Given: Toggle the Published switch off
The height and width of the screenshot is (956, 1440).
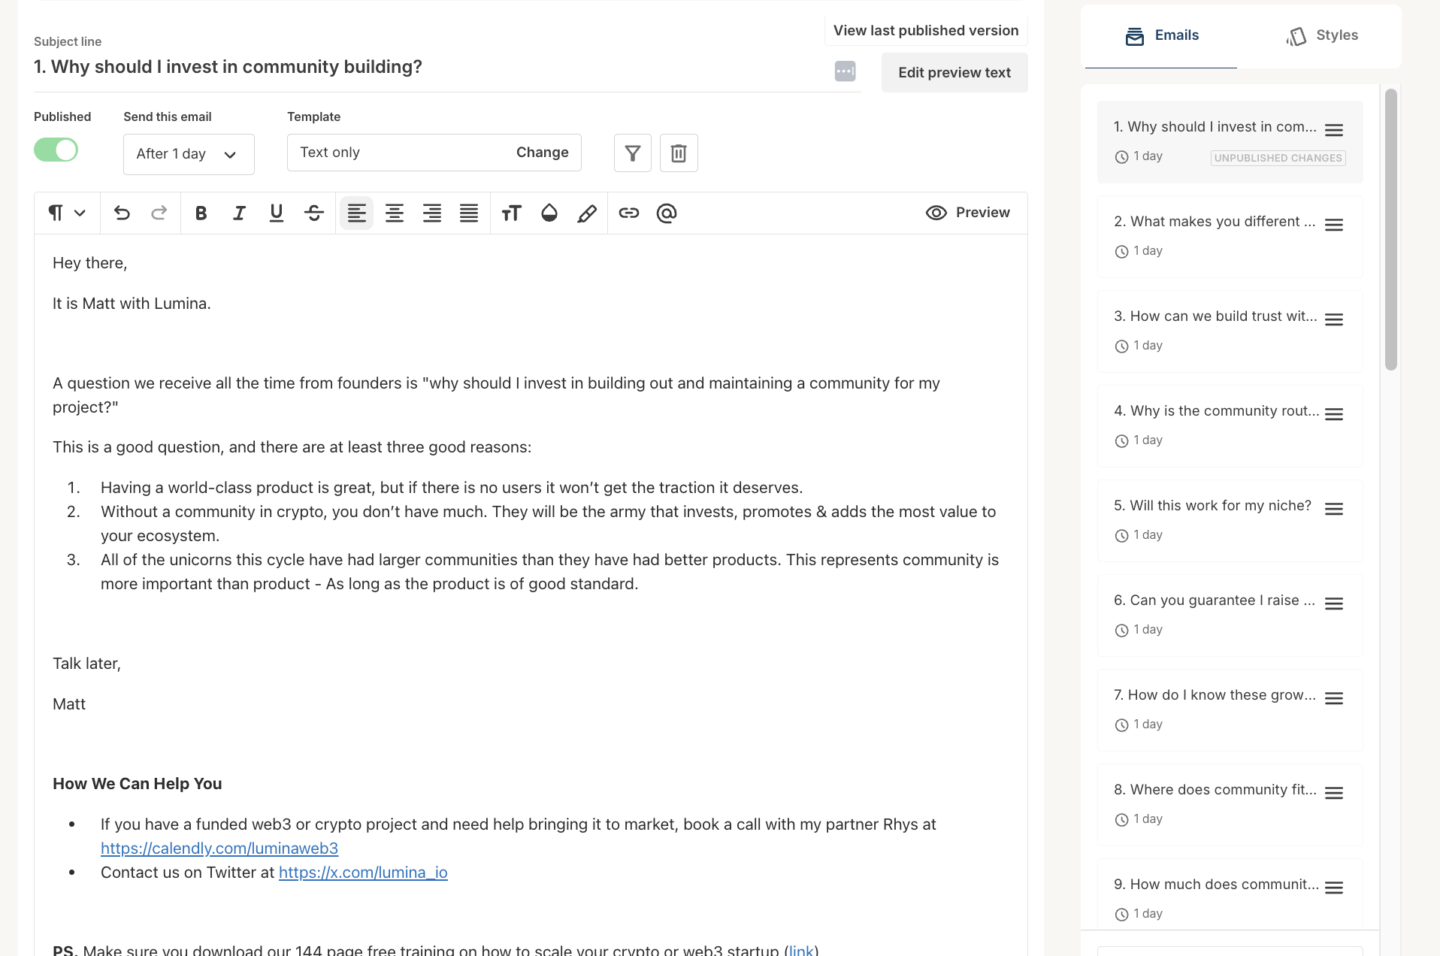Looking at the screenshot, I should (x=56, y=150).
